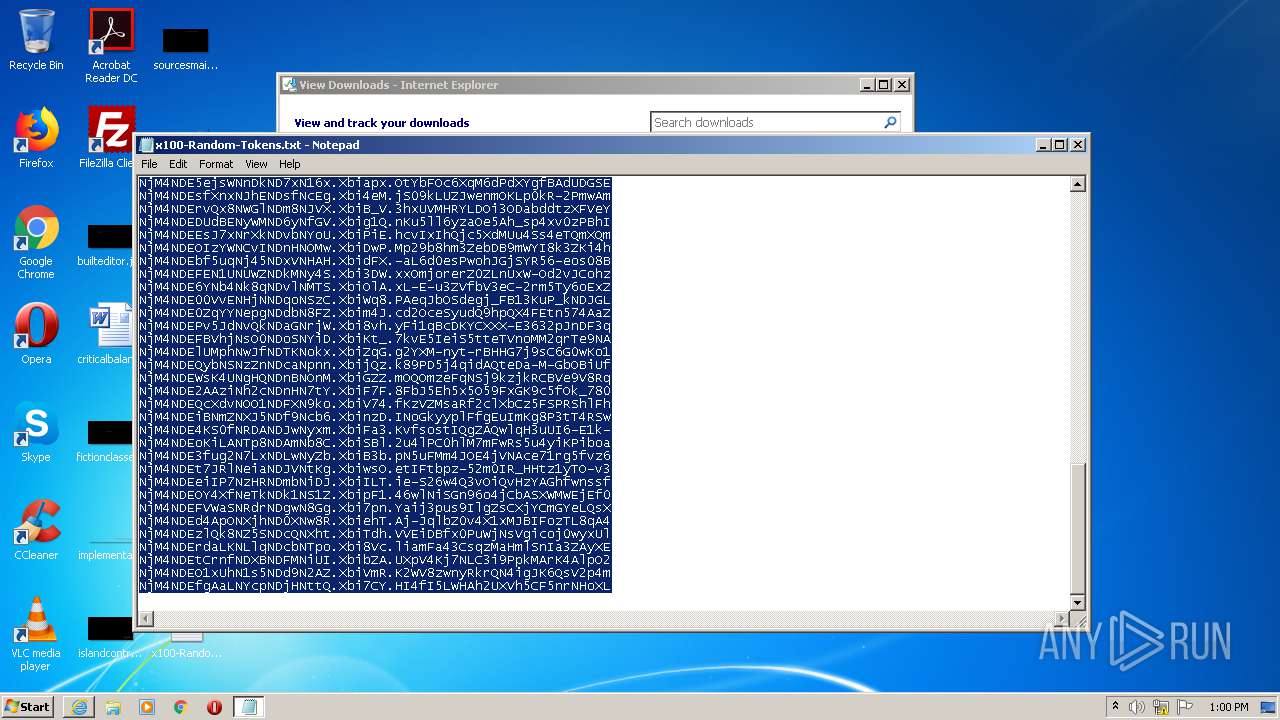Click 'View and track your downloads' heading
Screen dimensions: 1280x720
(x=382, y=123)
